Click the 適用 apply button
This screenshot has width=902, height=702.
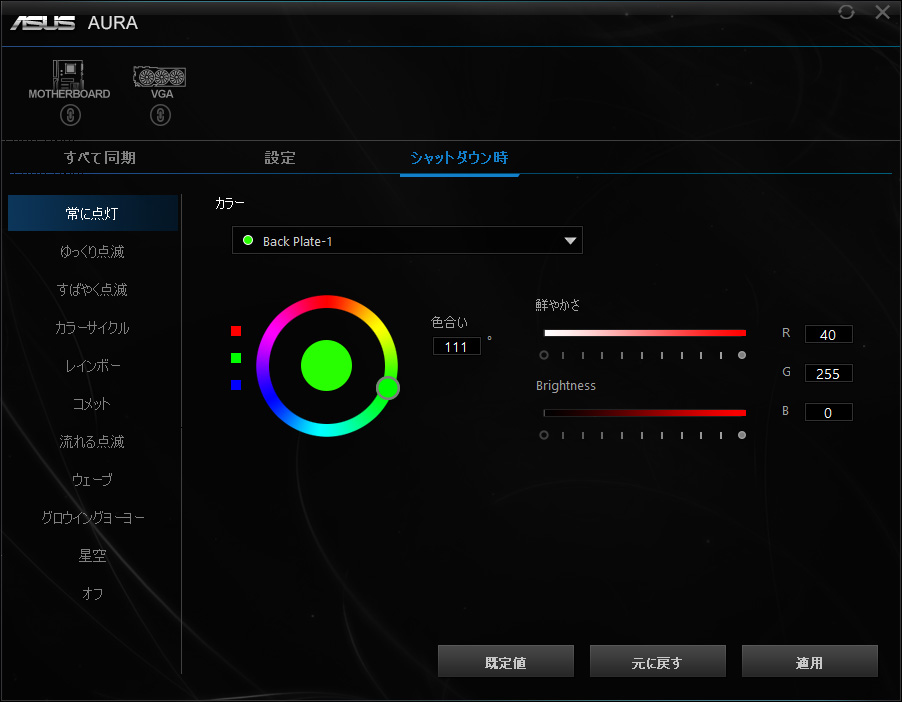click(x=809, y=661)
